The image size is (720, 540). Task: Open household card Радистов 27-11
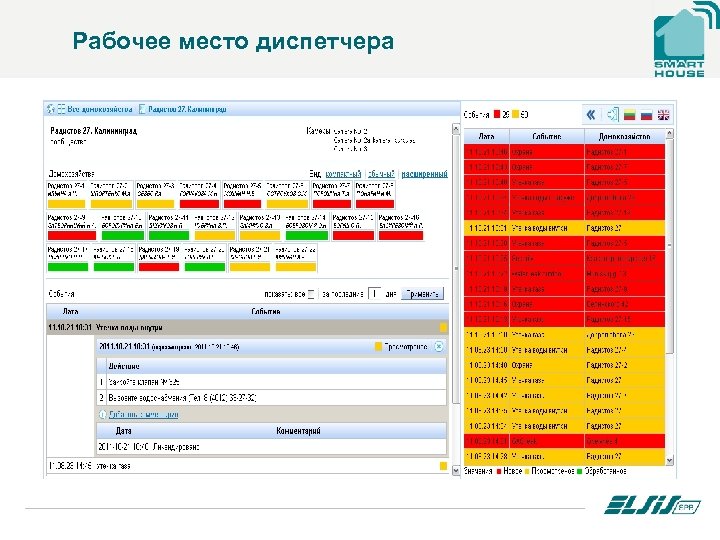(169, 227)
